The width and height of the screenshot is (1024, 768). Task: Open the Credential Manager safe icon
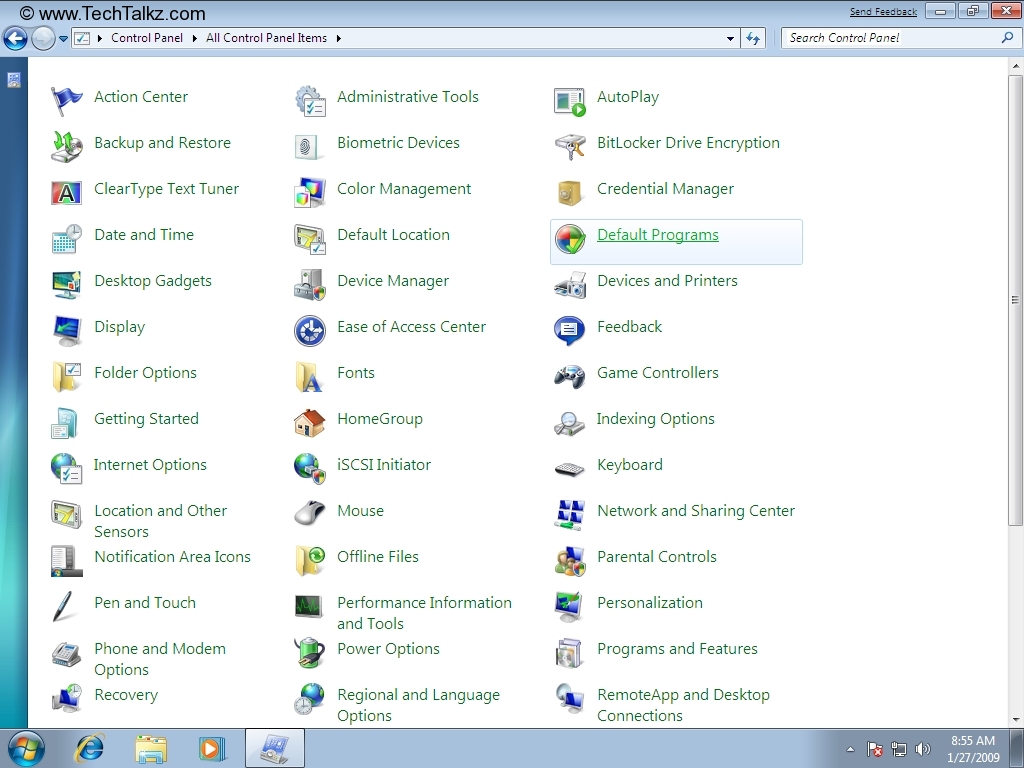coord(569,193)
